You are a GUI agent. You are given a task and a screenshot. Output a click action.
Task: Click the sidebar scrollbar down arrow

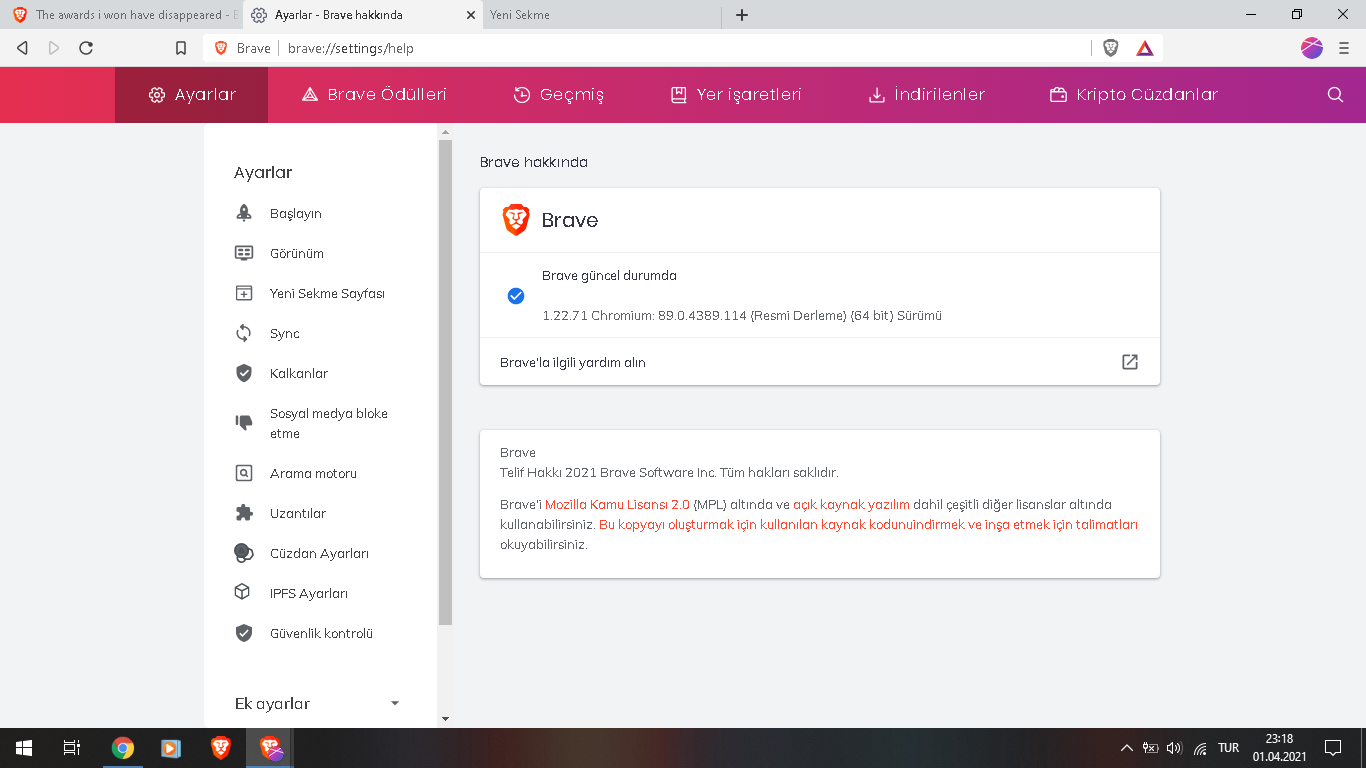pos(445,719)
